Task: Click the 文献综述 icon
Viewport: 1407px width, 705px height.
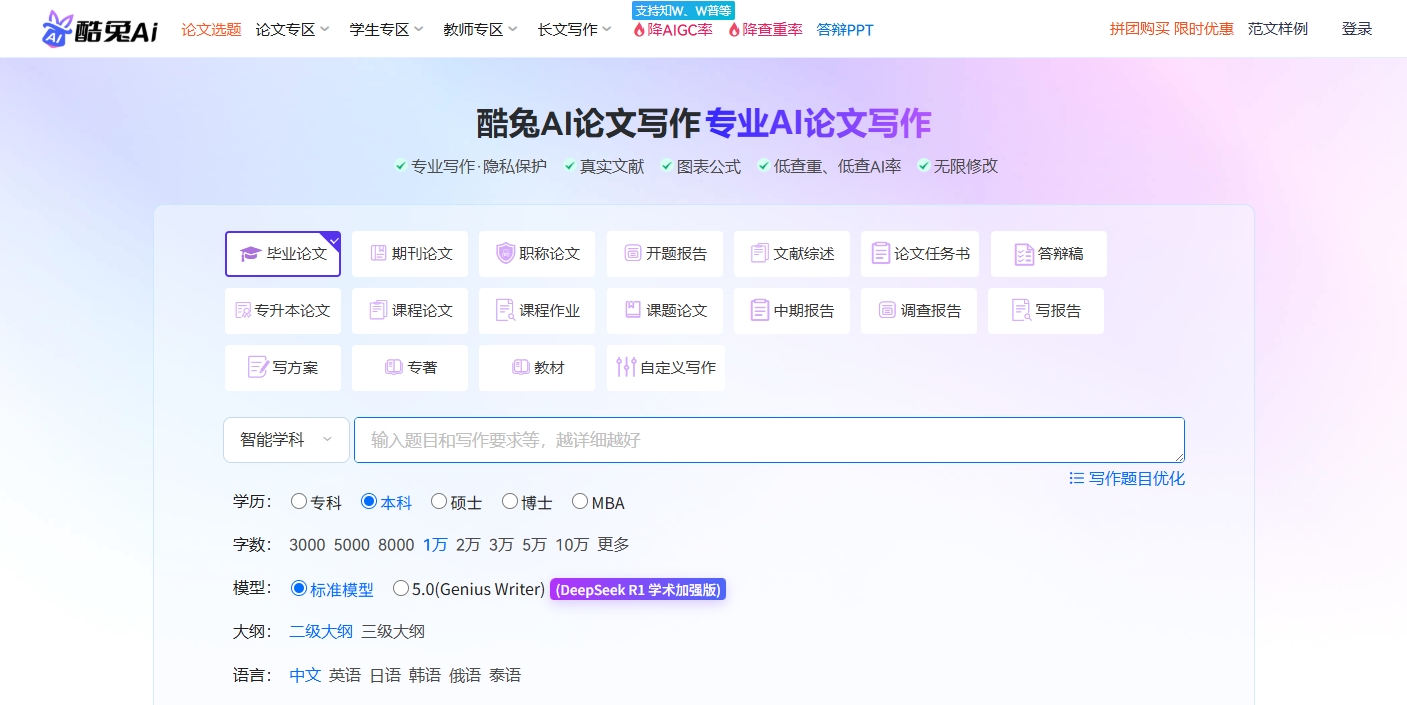Action: (760, 253)
